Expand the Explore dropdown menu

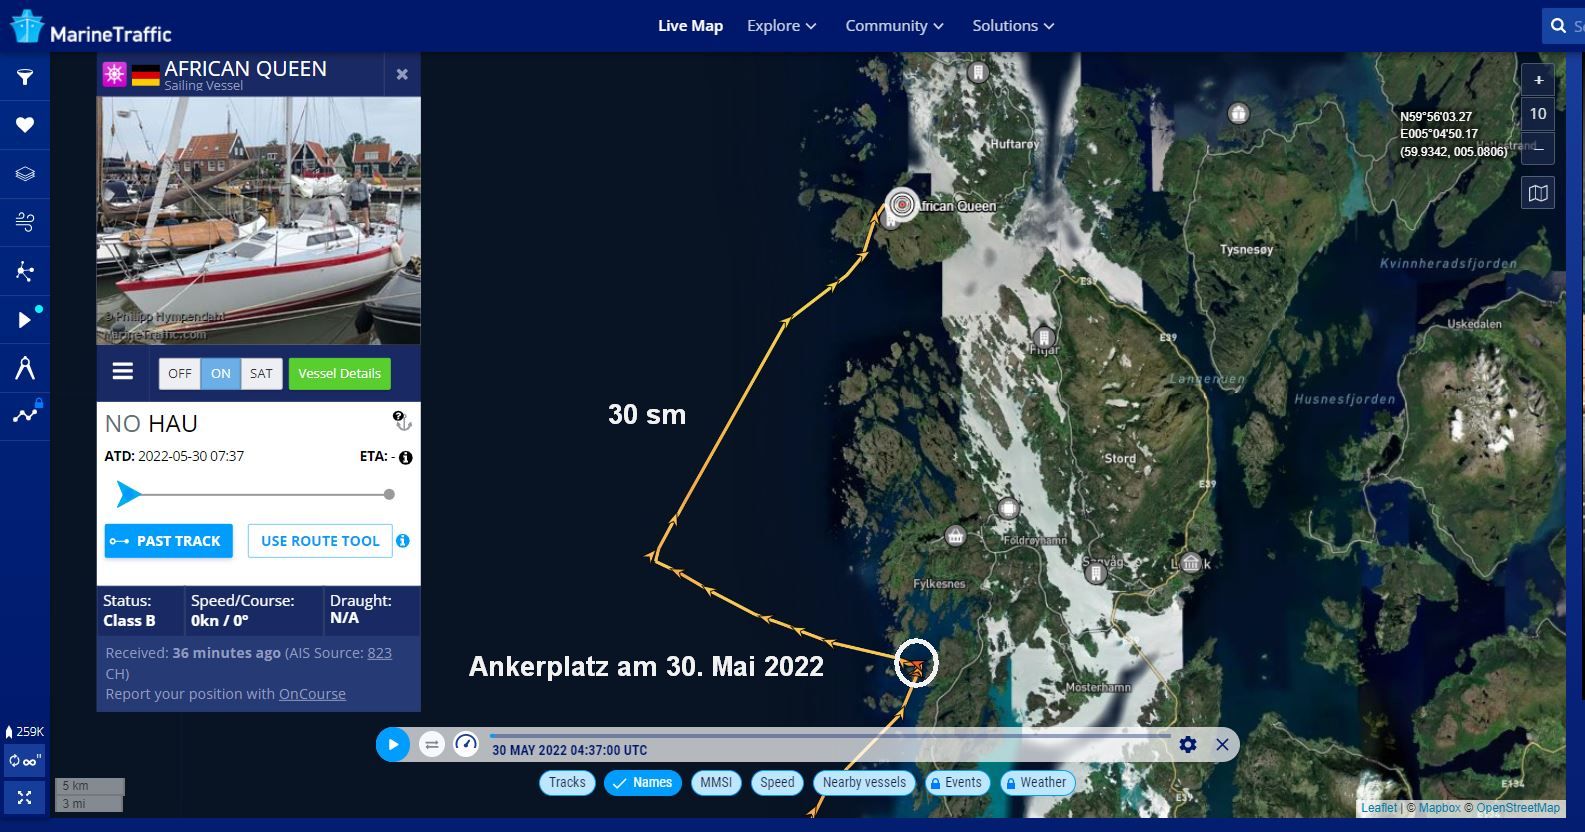pos(781,26)
